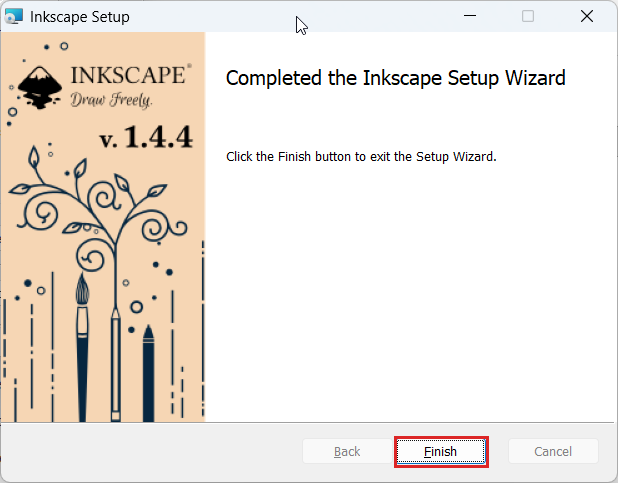Click the greyed-out maximize button
Screen dimensions: 618x483
point(528,17)
